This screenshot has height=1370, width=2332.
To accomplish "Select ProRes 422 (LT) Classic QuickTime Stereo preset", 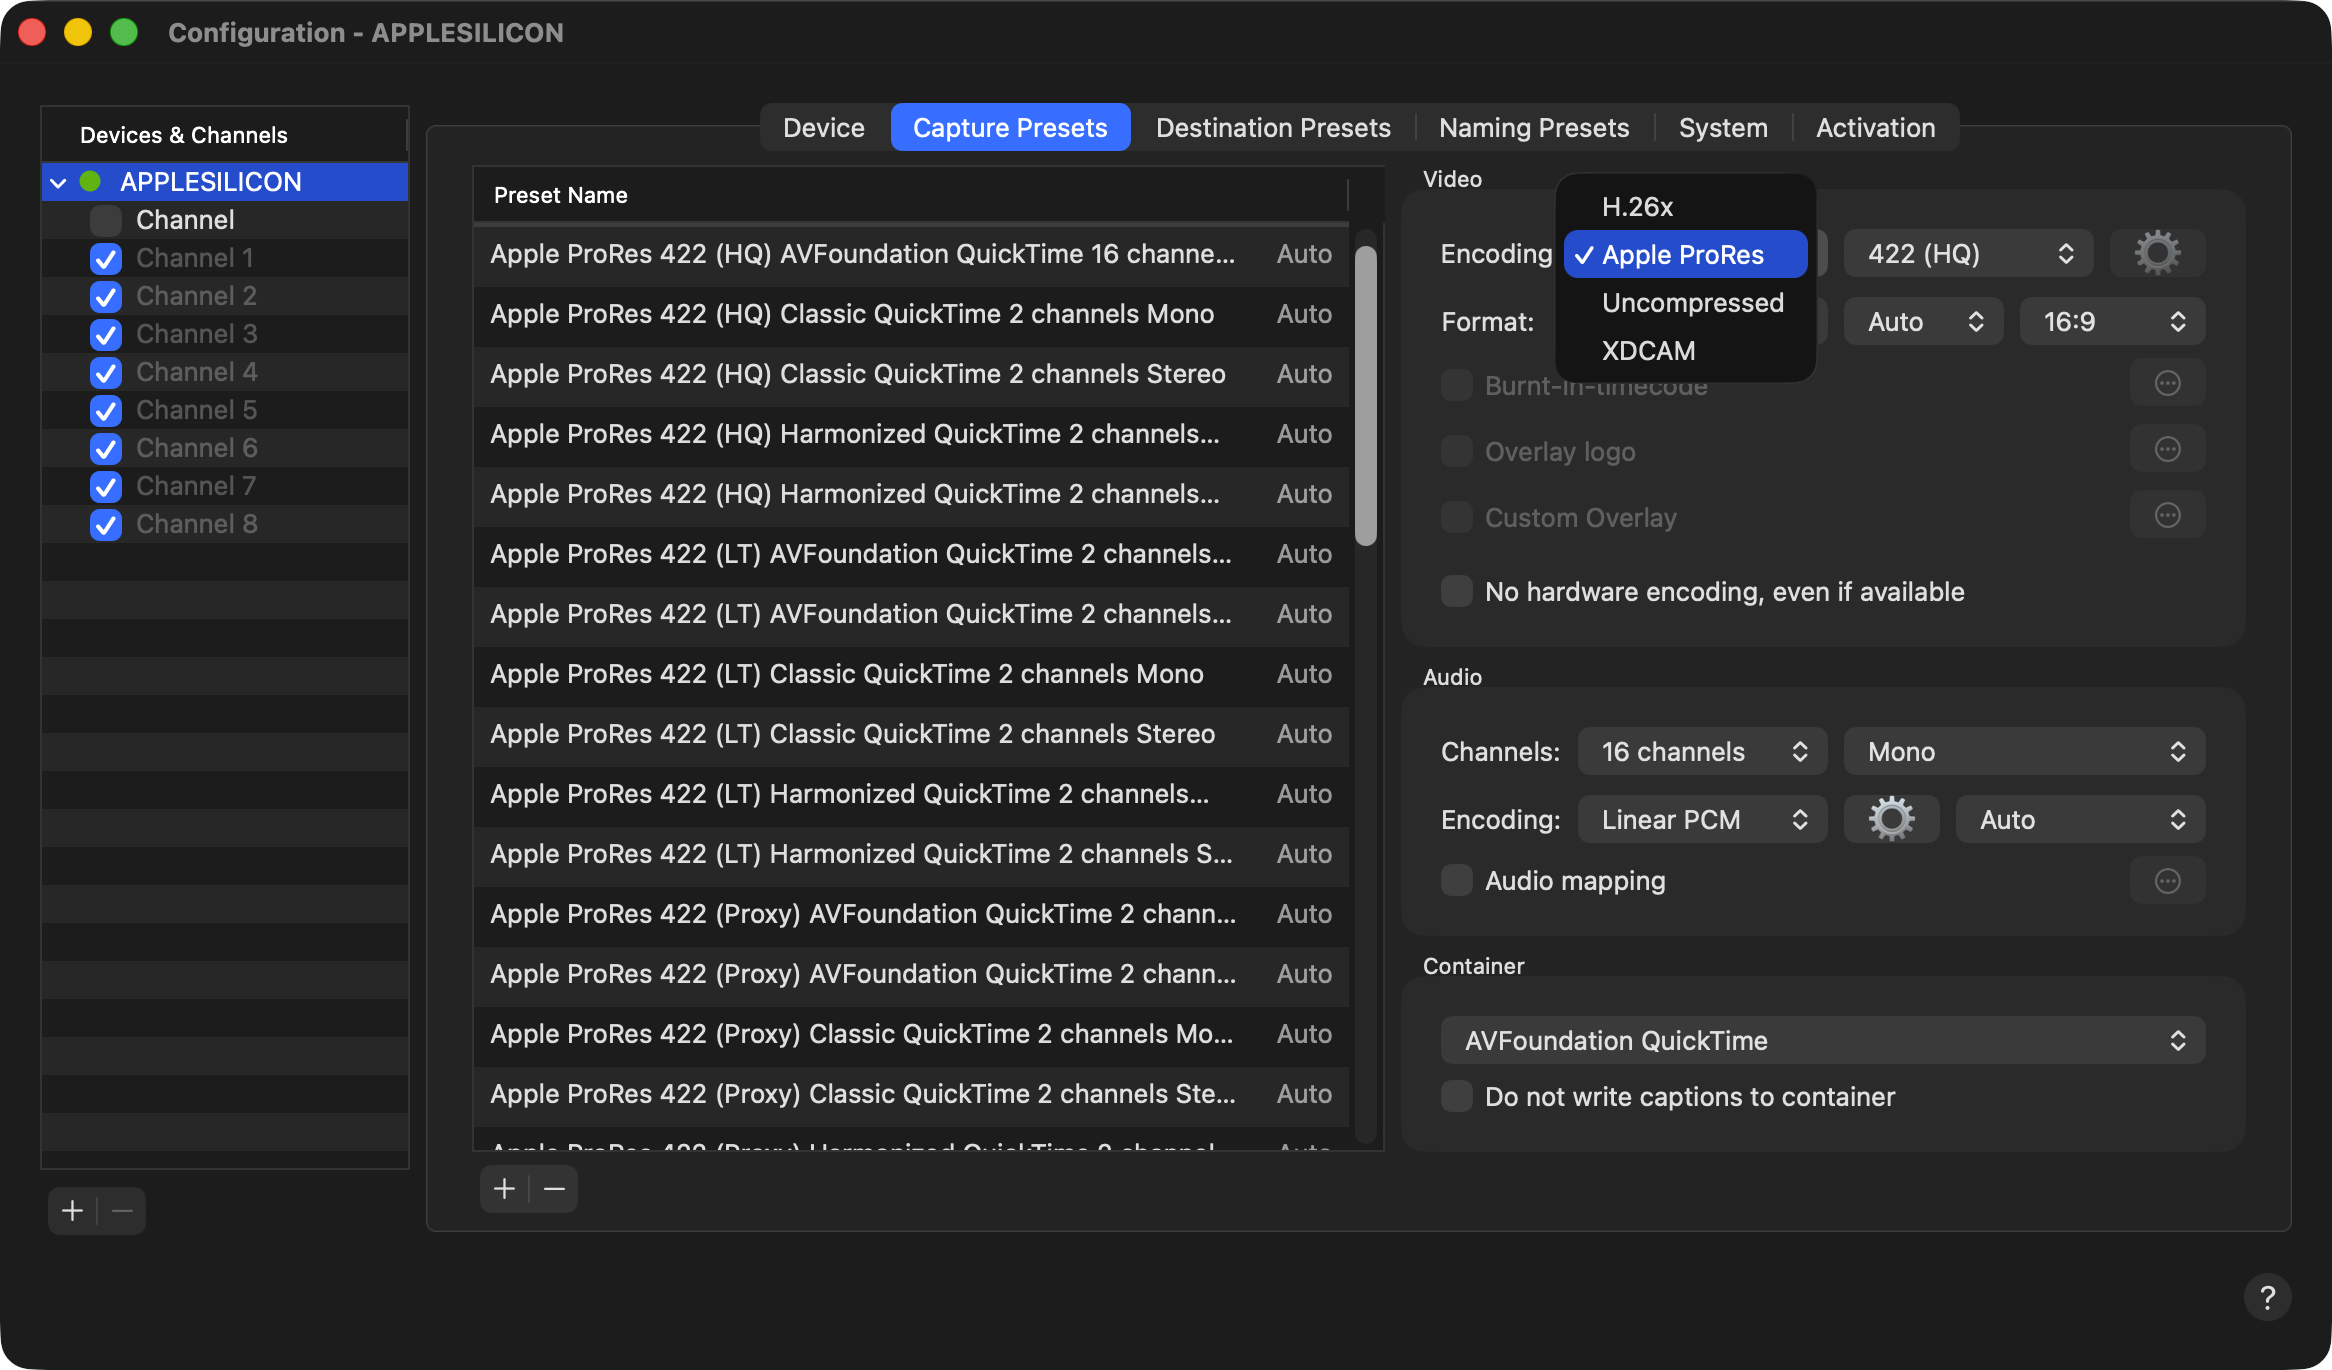I will tap(911, 735).
